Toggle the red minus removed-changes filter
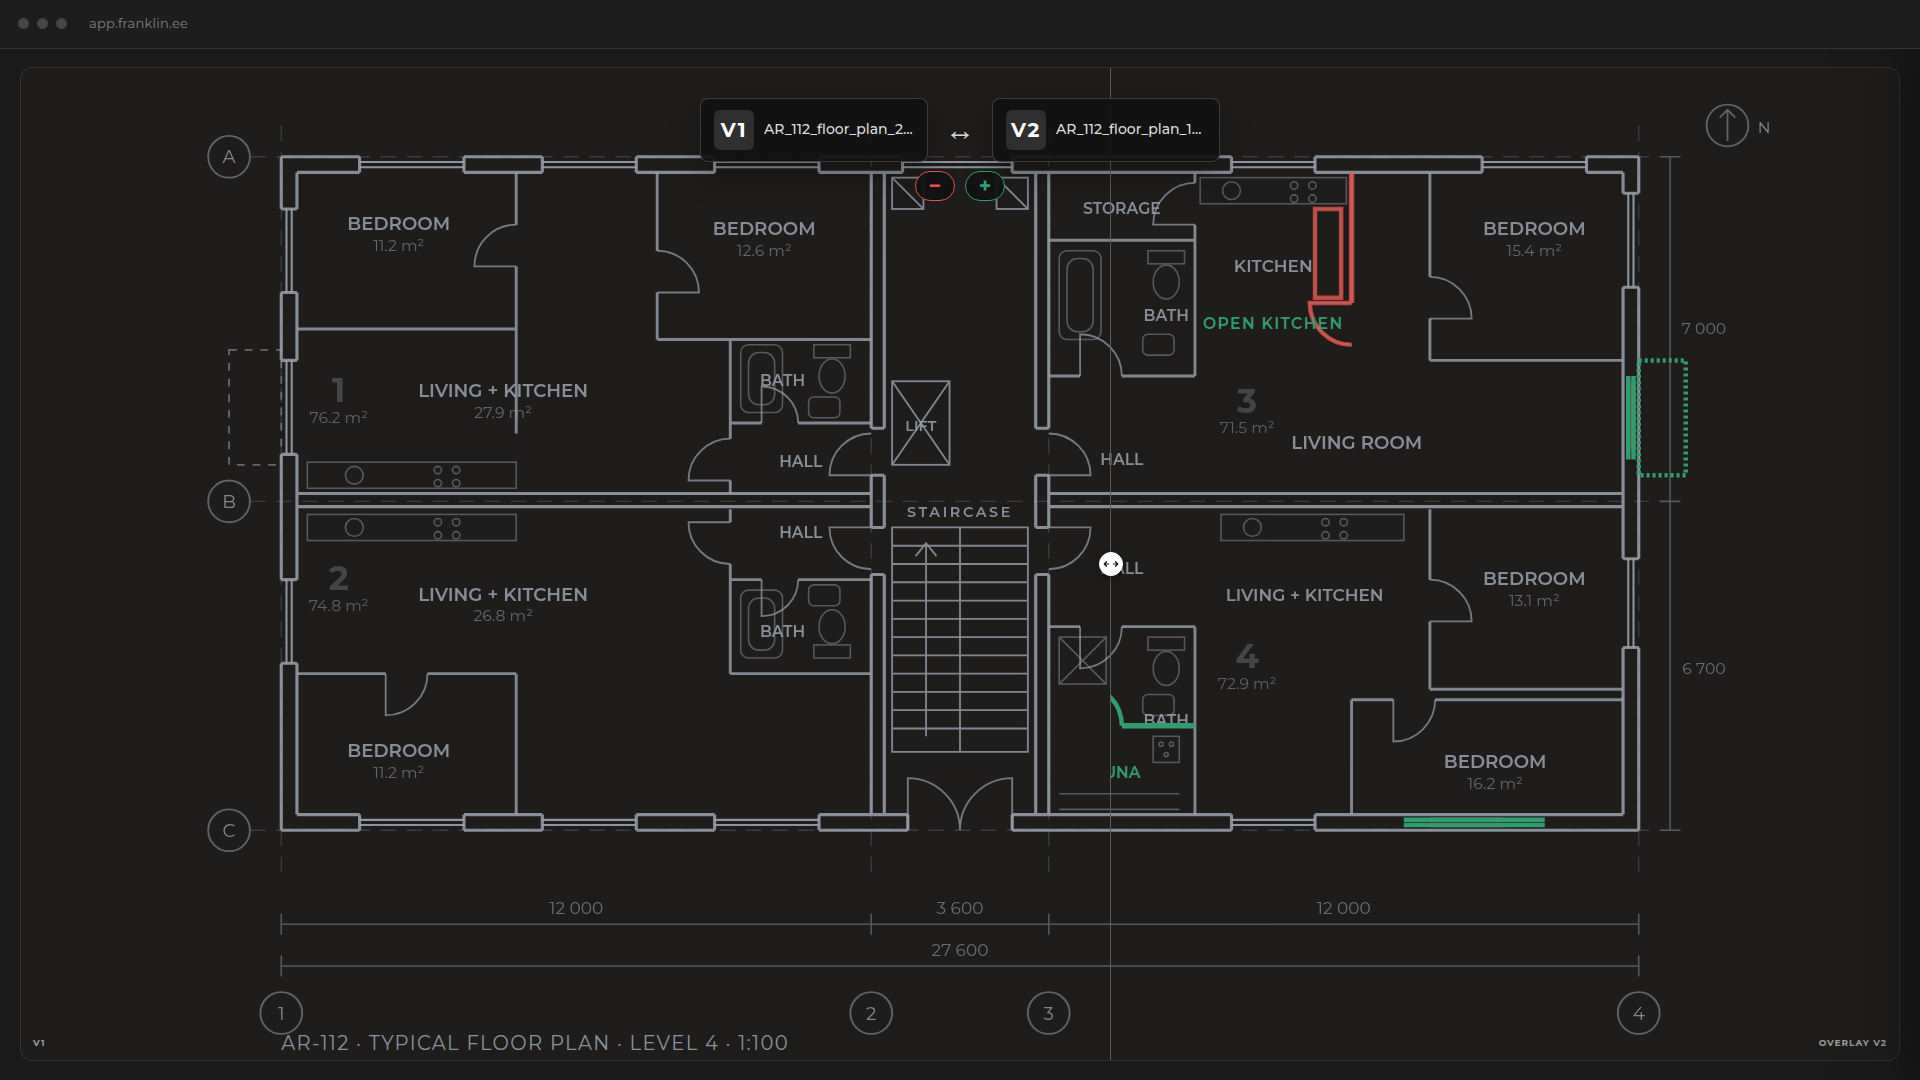The width and height of the screenshot is (1920, 1080). point(935,186)
